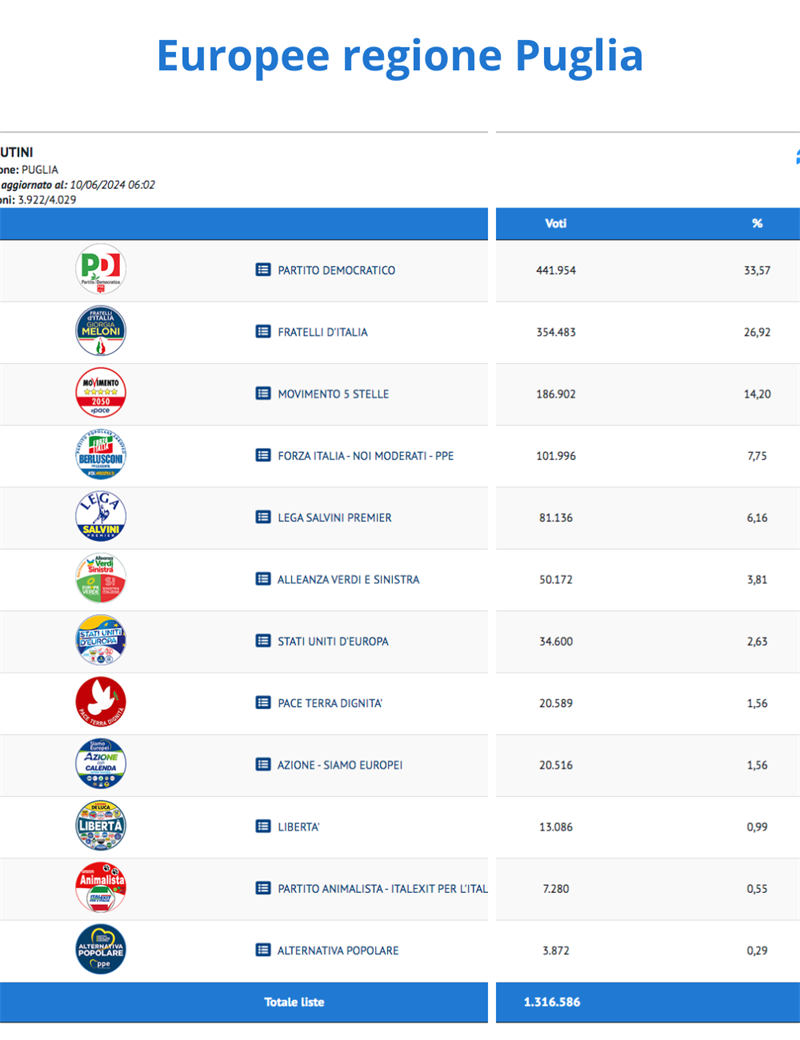Click the total votes 1.316.586

click(552, 1002)
